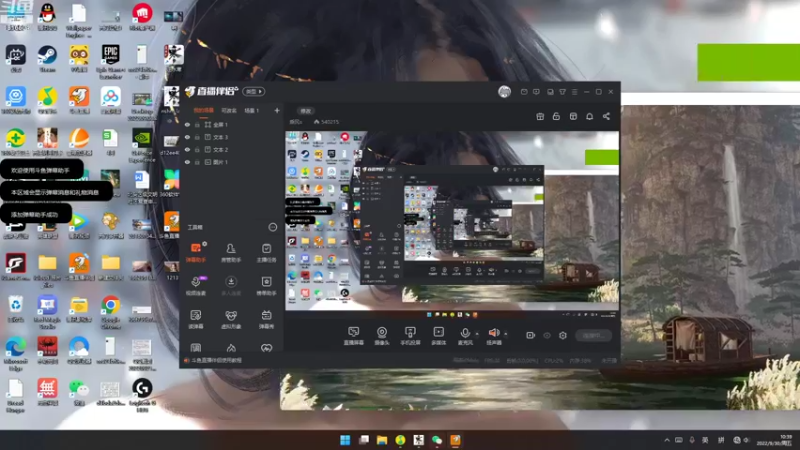Open the 弹幕秀 TV icon tool
Viewport: 800px width, 450px height.
pos(266,319)
